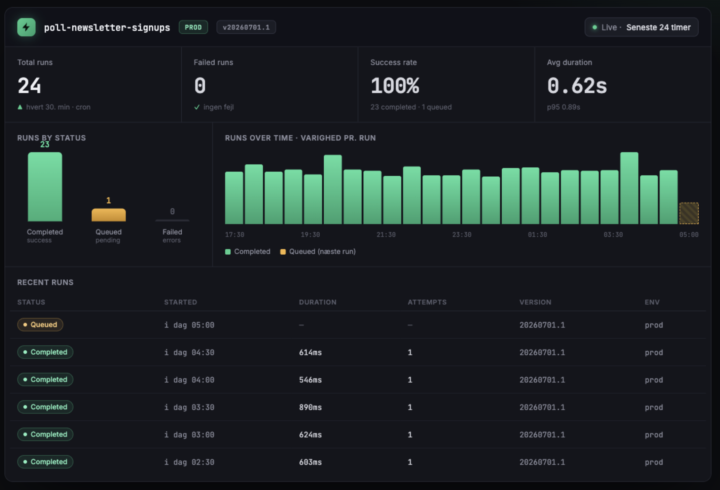Image resolution: width=720 pixels, height=490 pixels.
Task: Click the v20260701.1 version badge
Action: coord(246,27)
